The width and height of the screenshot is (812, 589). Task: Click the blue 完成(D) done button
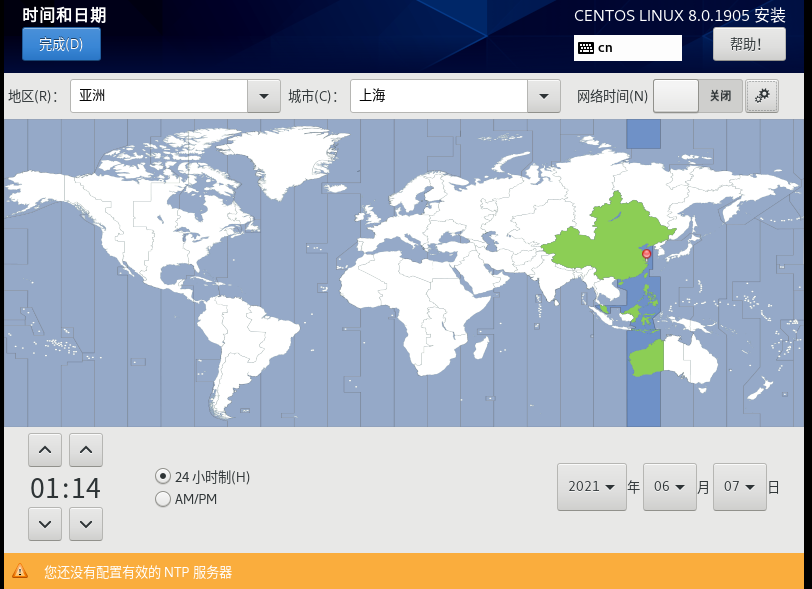coord(61,44)
